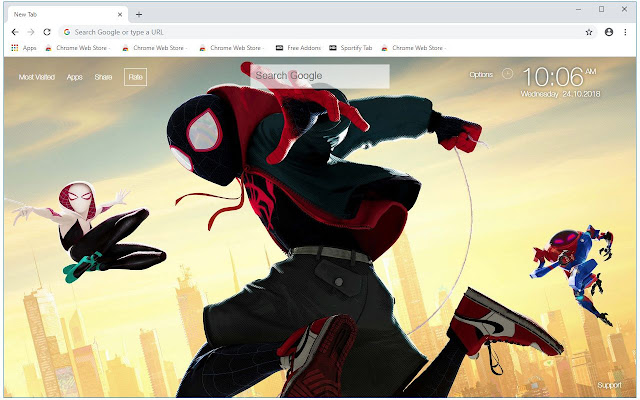Click the forward navigation arrow
Screen dimensions: 640x400
tap(31, 32)
